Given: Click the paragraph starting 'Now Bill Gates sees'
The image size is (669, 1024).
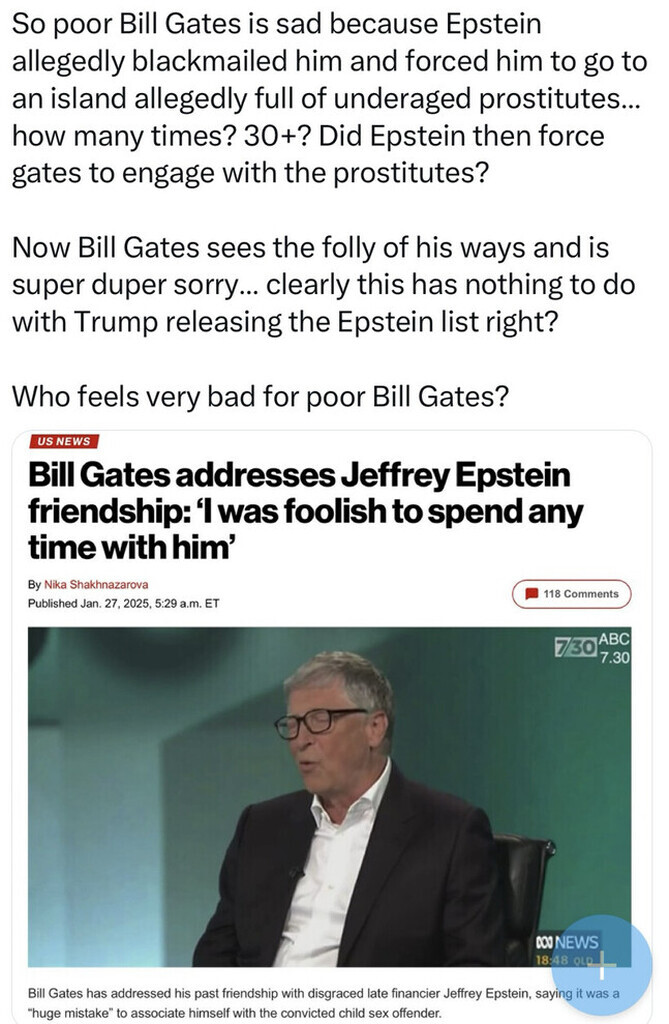Looking at the screenshot, I should [x=323, y=285].
